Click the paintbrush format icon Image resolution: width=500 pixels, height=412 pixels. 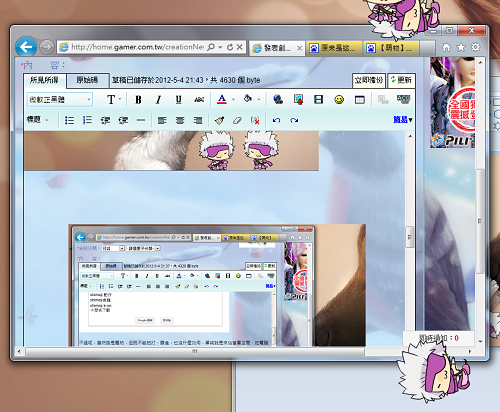[x=219, y=120]
